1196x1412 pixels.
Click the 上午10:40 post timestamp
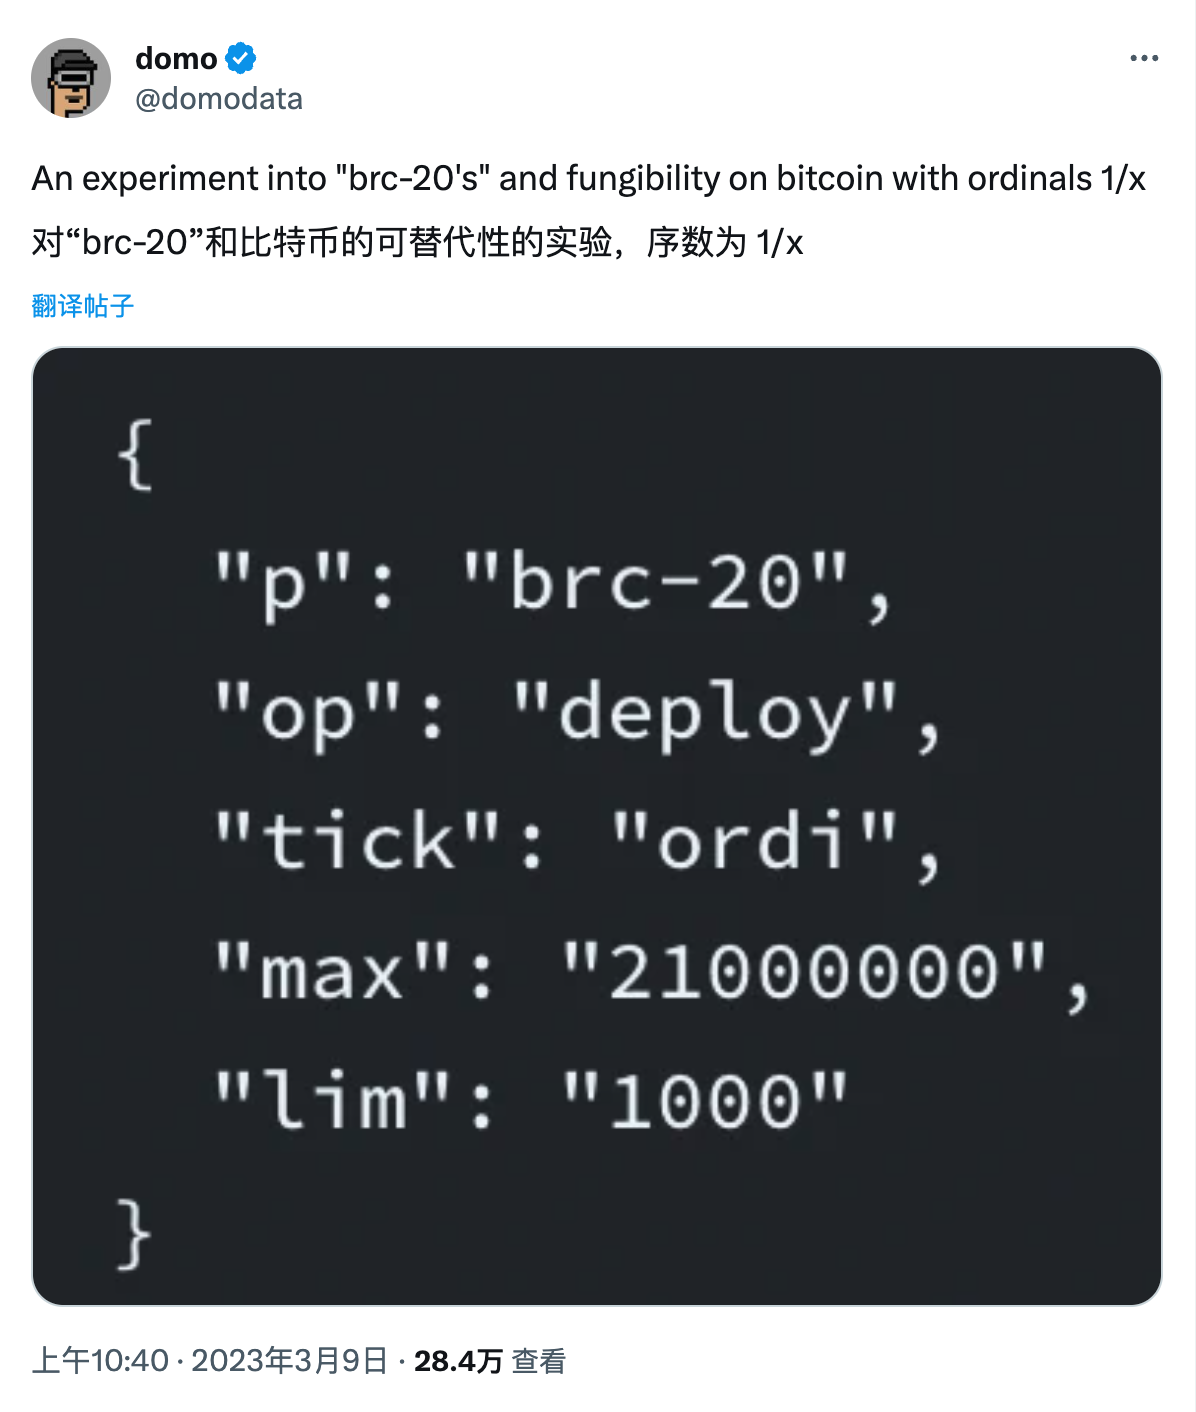click(100, 1361)
